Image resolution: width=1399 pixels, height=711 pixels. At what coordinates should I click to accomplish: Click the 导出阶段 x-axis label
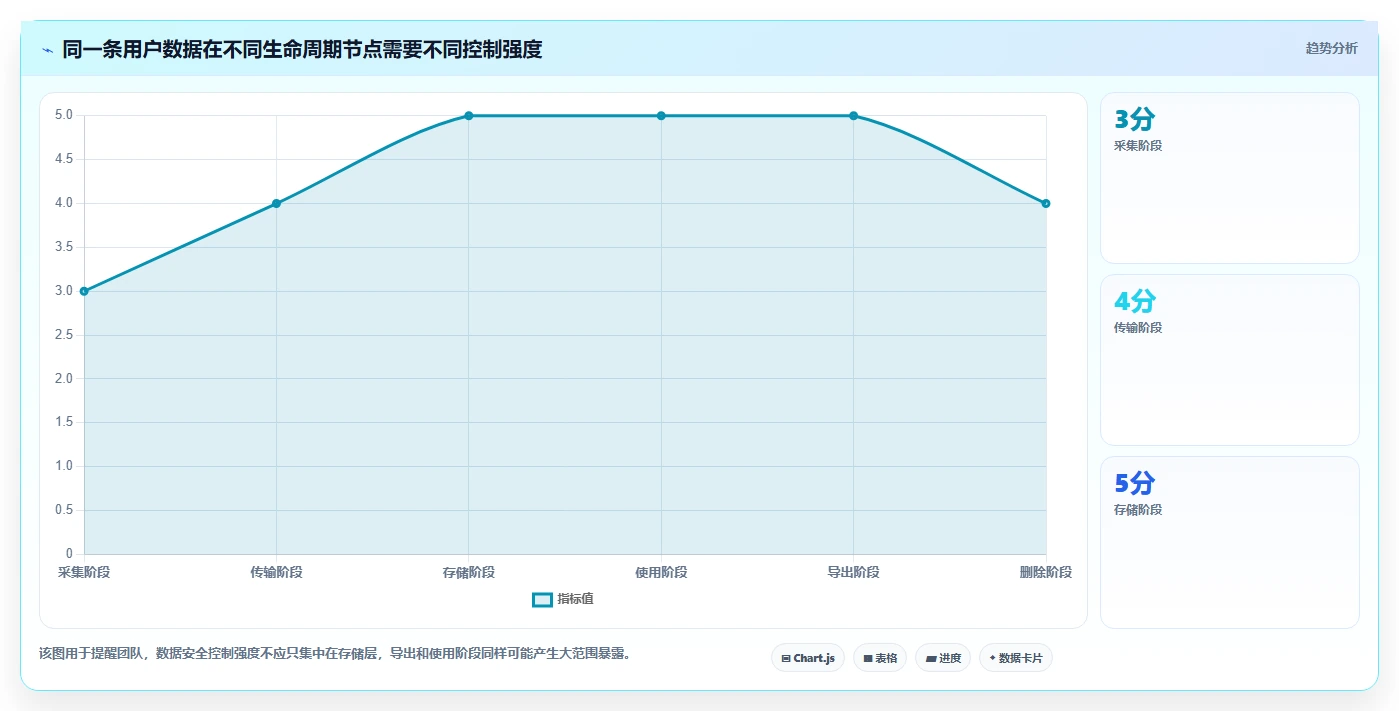[x=853, y=572]
